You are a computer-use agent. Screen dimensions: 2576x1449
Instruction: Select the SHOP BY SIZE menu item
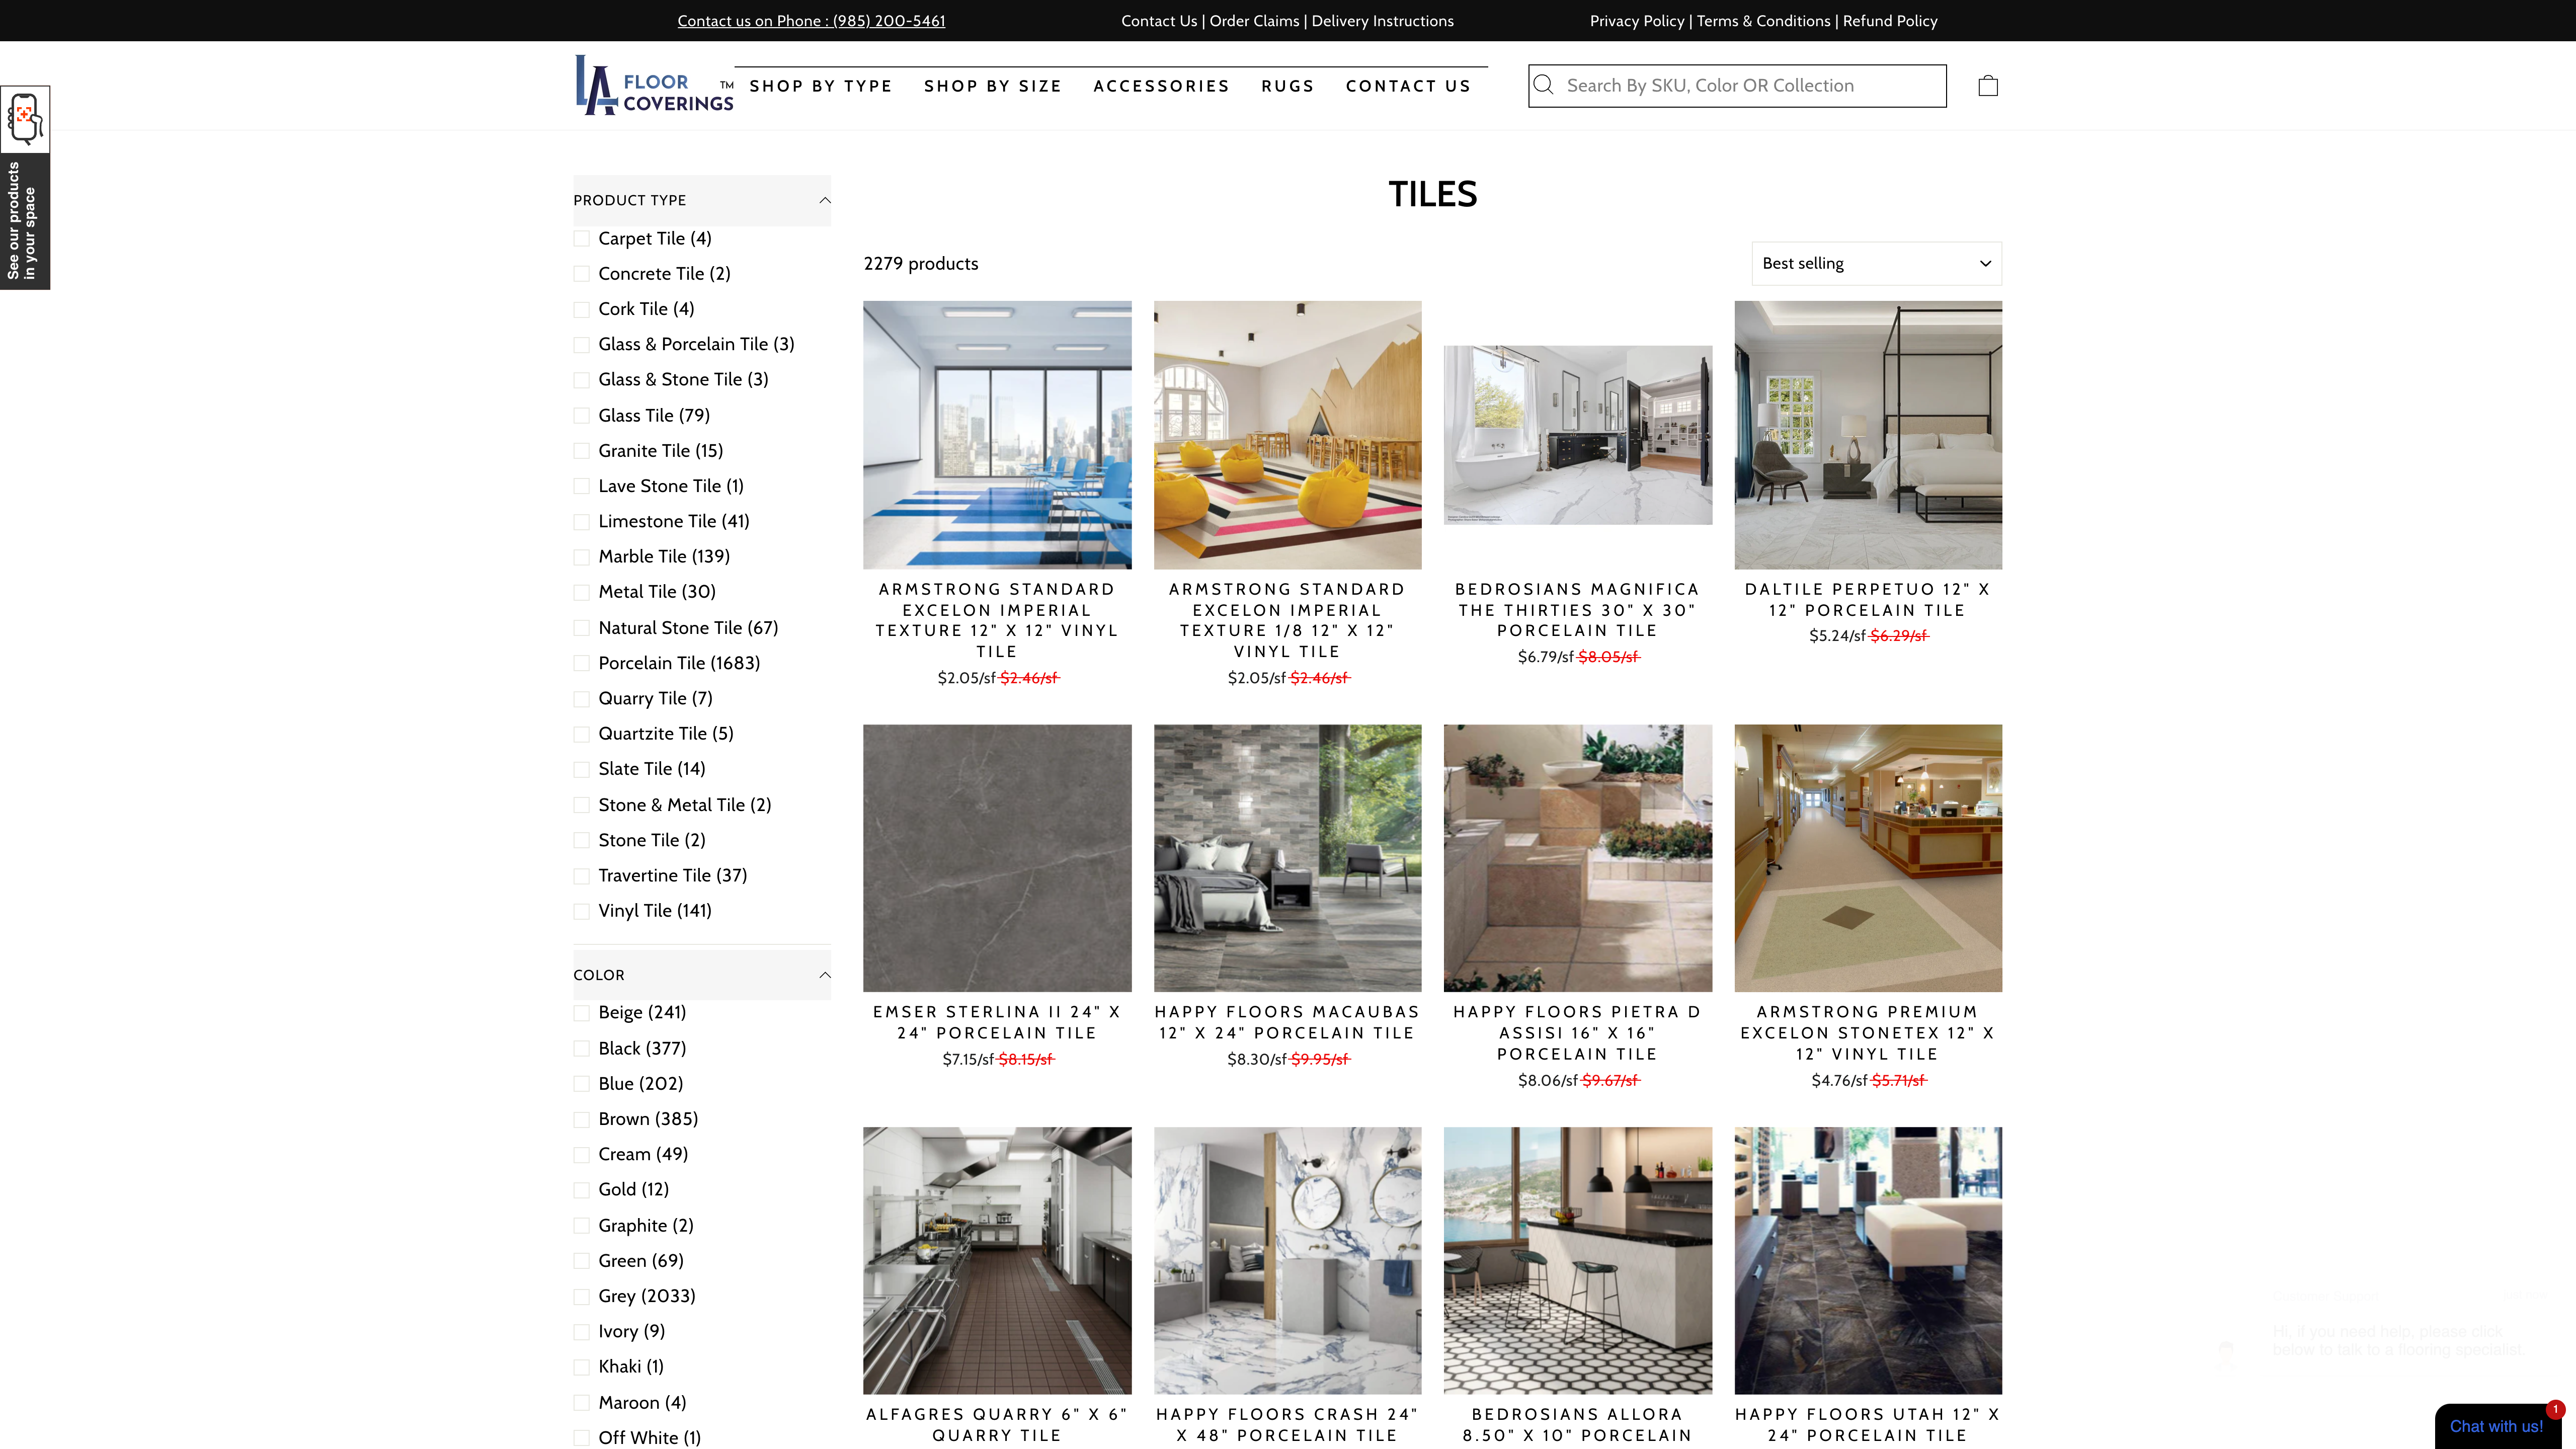[993, 85]
